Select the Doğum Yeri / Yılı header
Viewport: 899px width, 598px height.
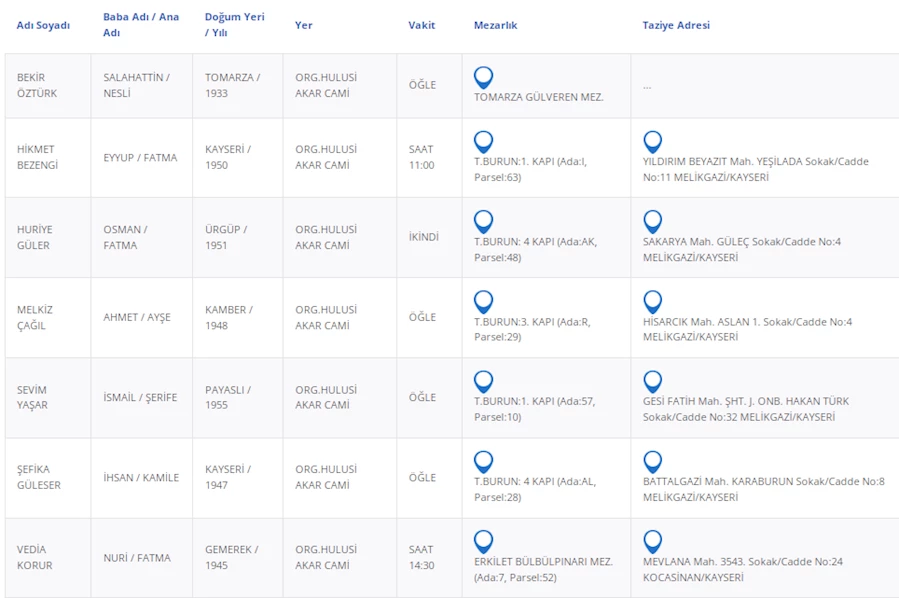(x=234, y=25)
